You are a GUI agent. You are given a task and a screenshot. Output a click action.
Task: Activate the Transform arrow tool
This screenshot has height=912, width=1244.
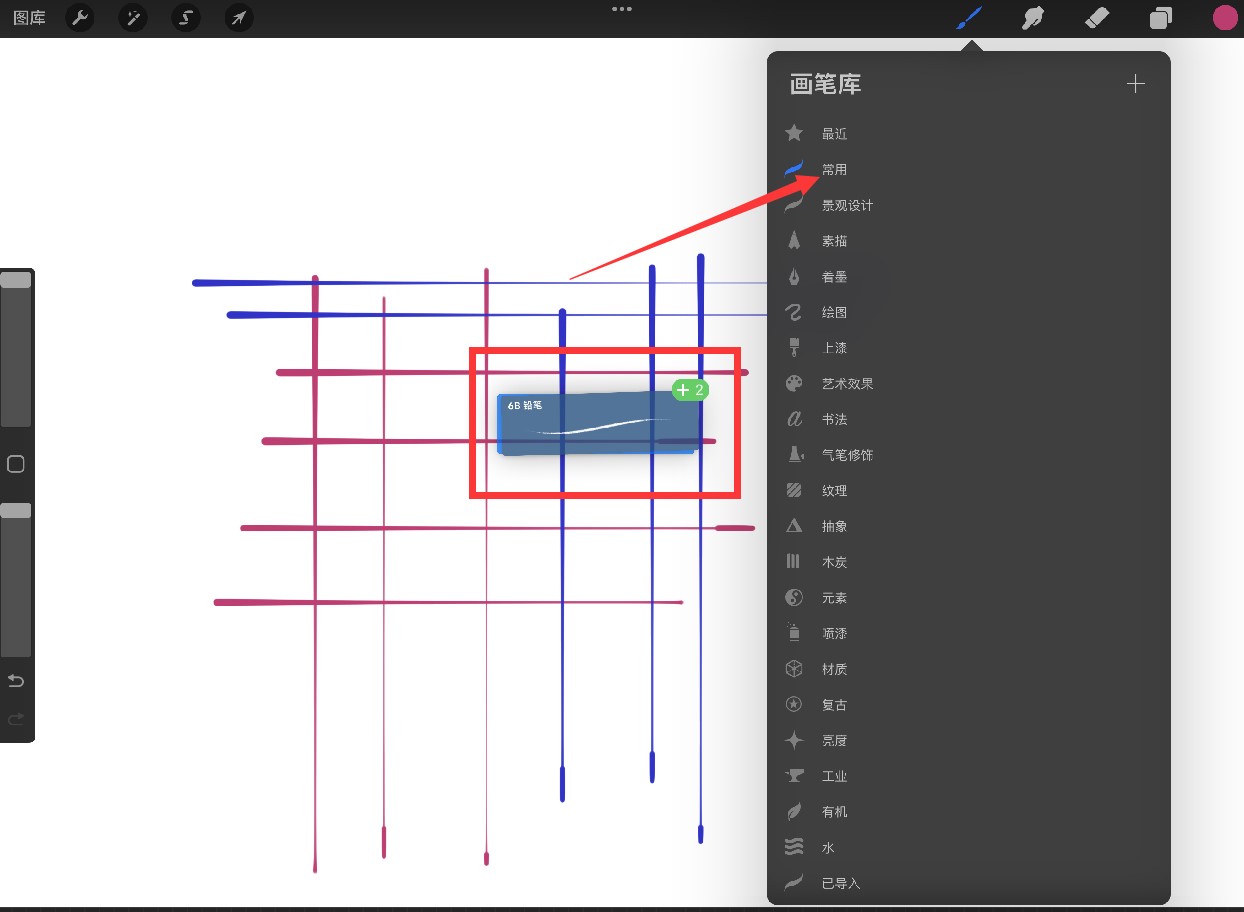tap(238, 18)
